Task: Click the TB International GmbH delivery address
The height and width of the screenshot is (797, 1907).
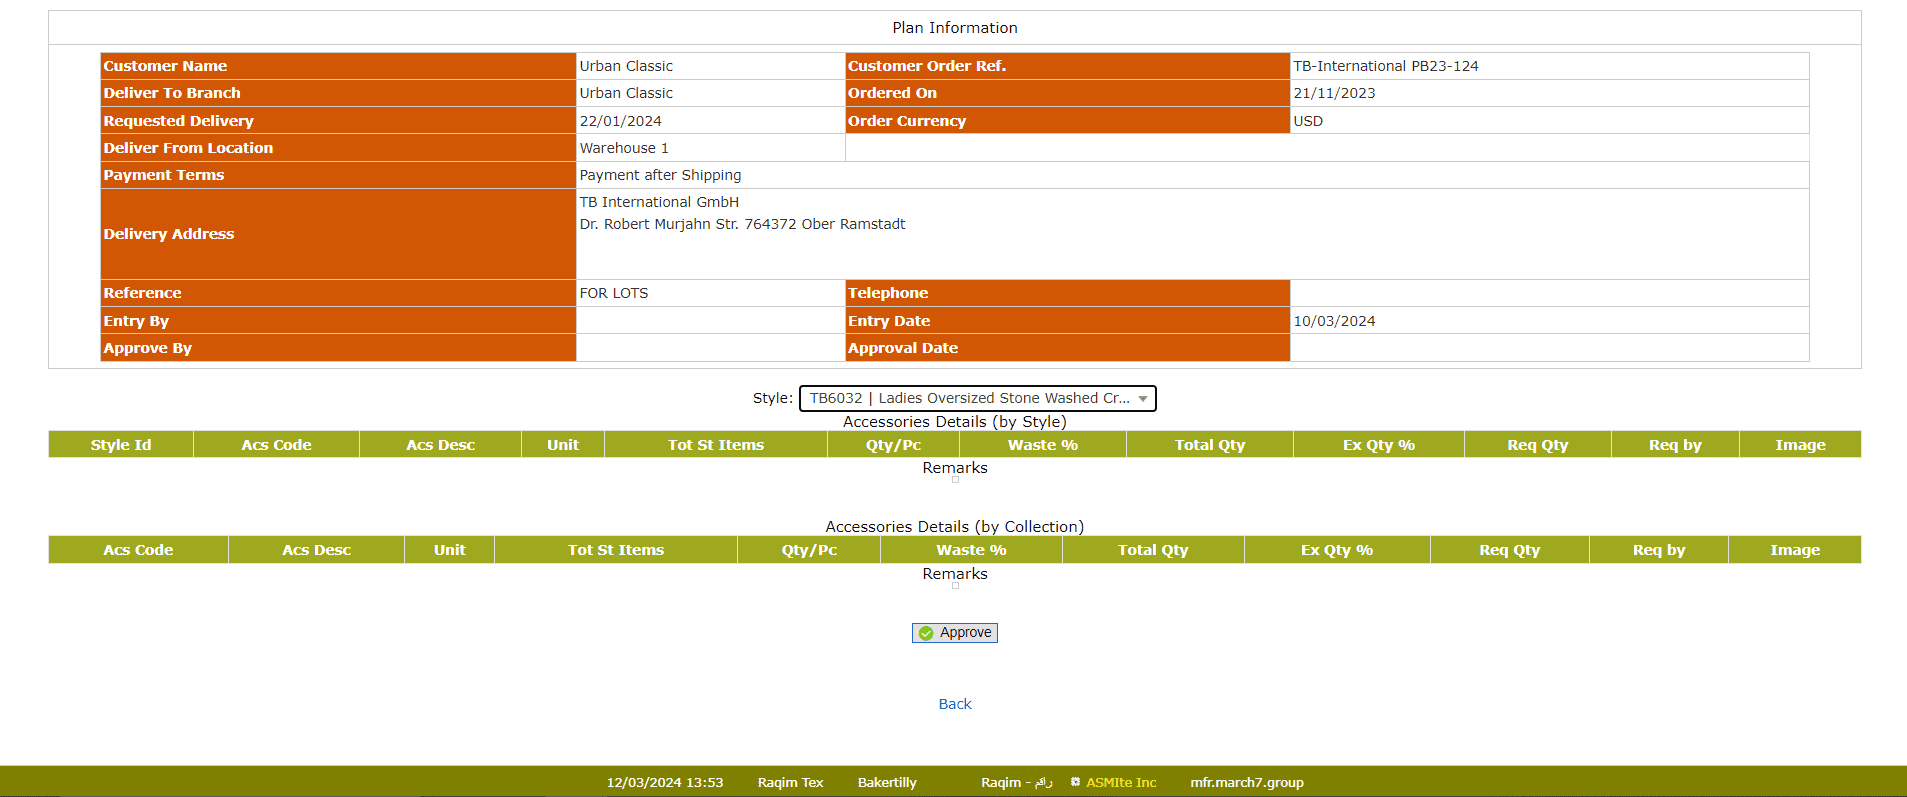Action: coord(659,202)
